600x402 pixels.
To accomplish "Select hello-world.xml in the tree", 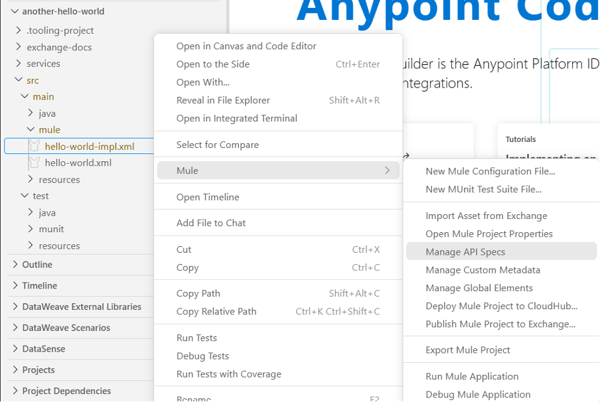I will (x=78, y=163).
